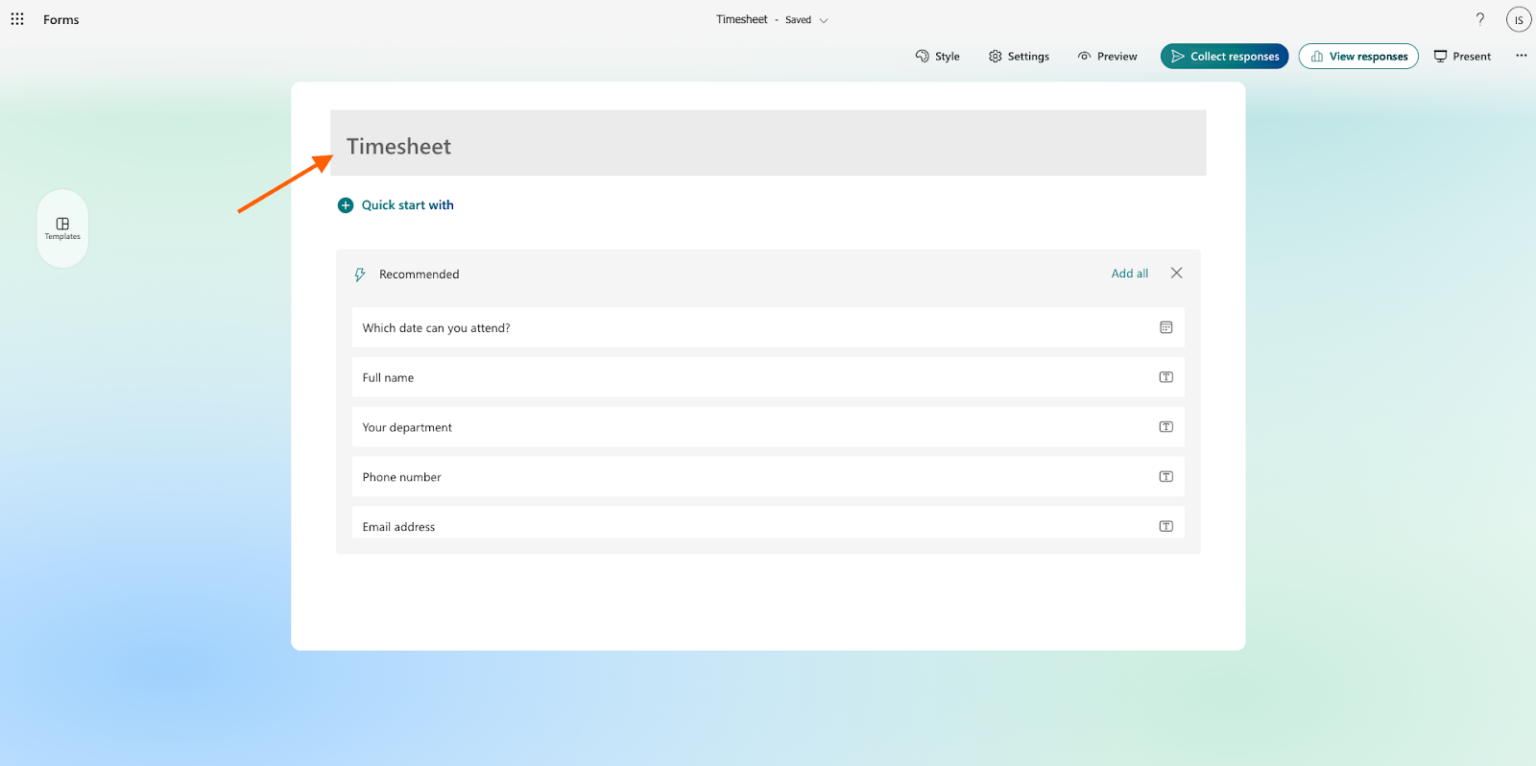Click the Add all link for recommended questions

[1129, 273]
